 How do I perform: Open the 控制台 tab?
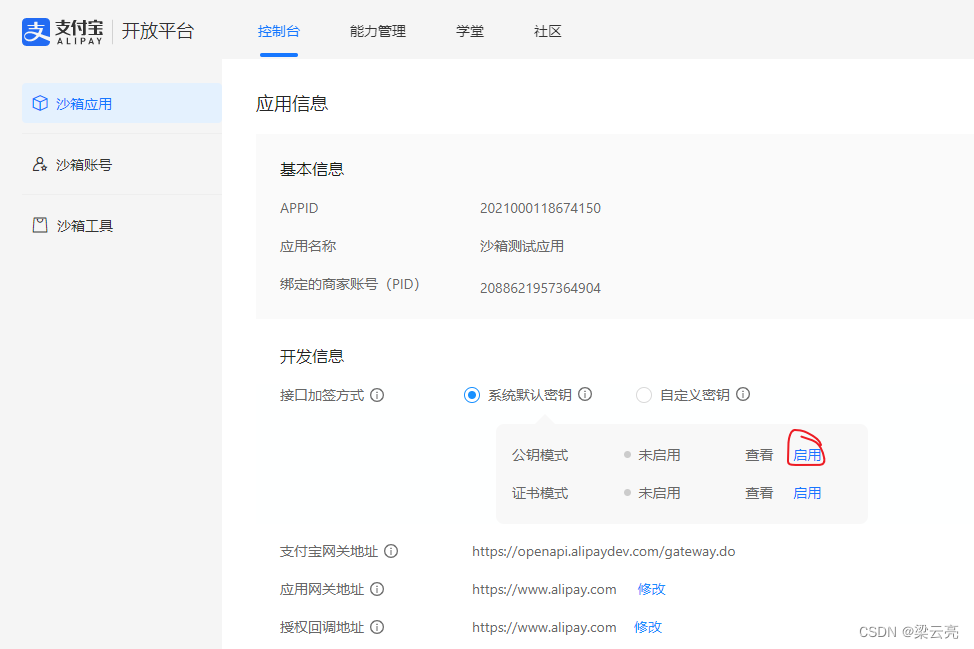point(279,31)
